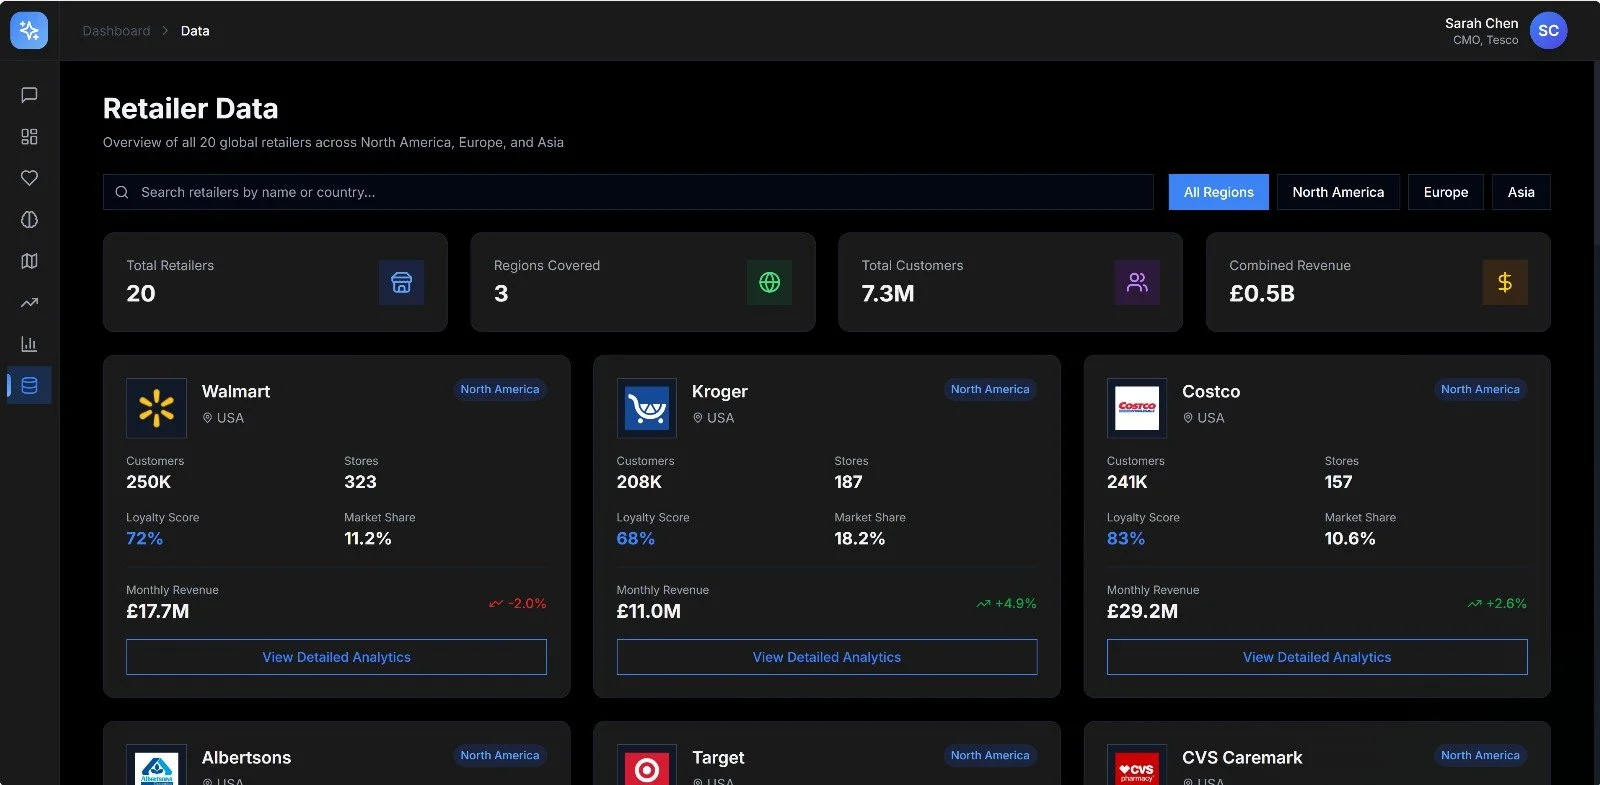Open the brain insights sidebar icon
This screenshot has width=1600, height=785.
click(29, 219)
